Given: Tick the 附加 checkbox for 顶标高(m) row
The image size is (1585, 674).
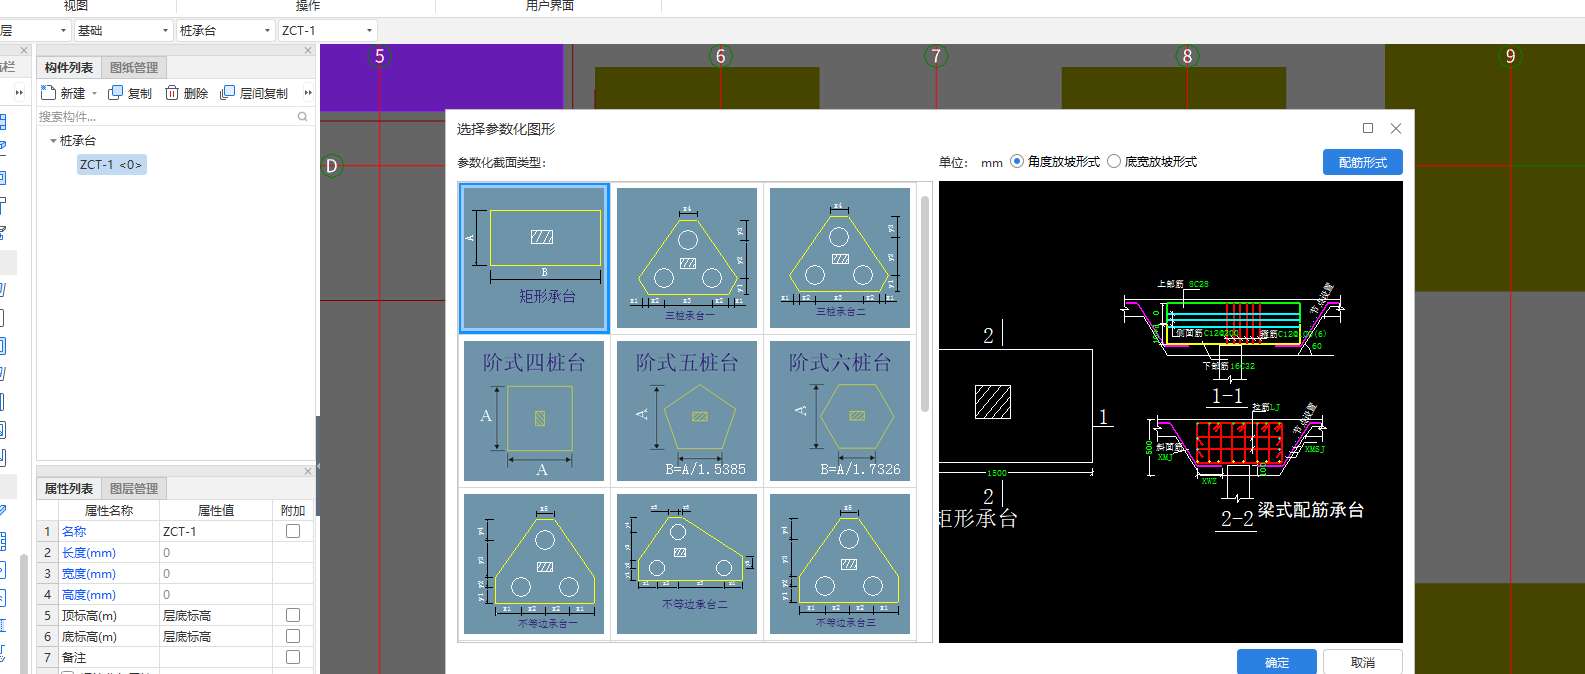Looking at the screenshot, I should pyautogui.click(x=293, y=615).
